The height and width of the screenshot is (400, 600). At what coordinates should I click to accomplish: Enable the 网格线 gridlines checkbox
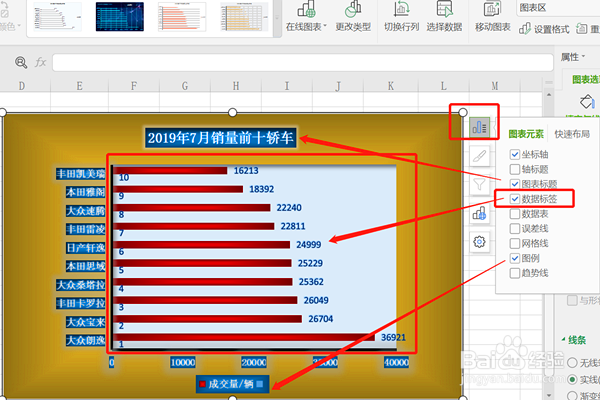(x=515, y=243)
